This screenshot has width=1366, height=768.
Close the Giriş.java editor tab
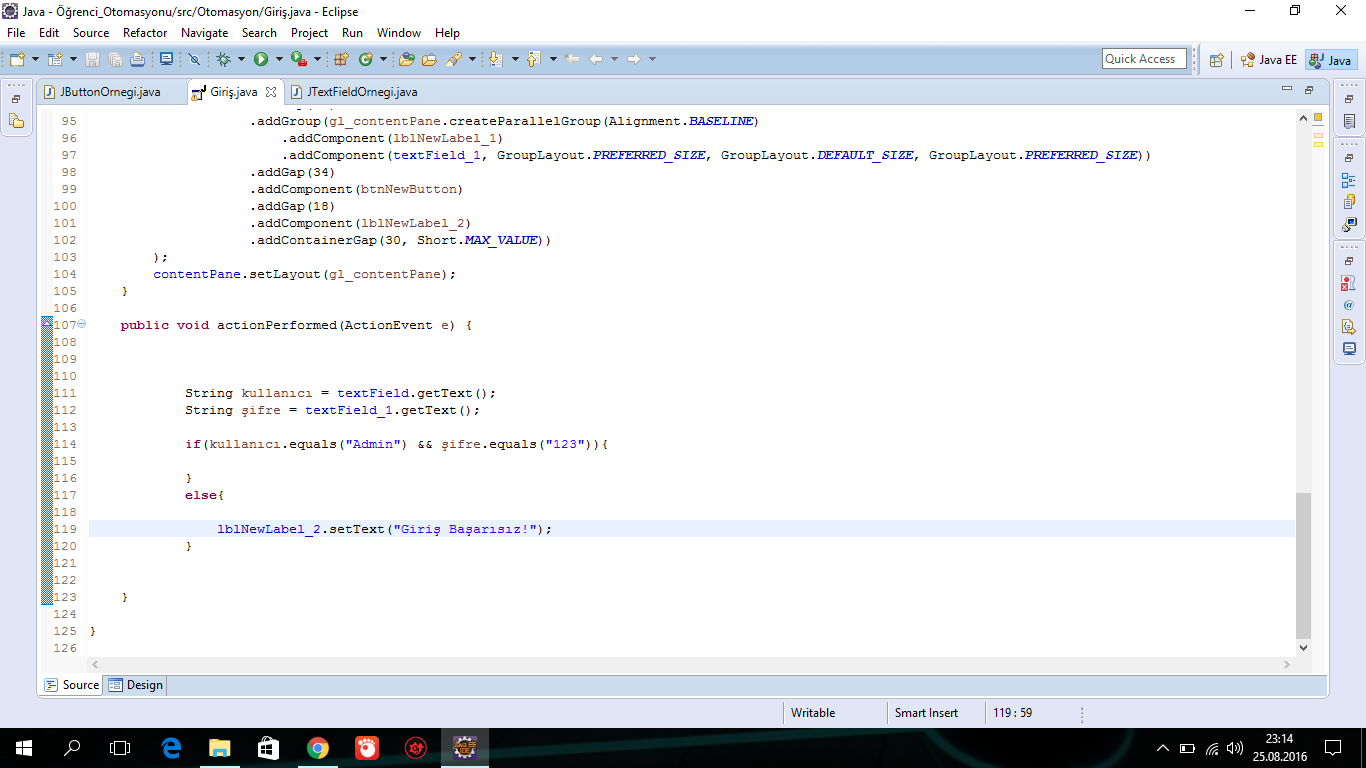pyautogui.click(x=270, y=92)
